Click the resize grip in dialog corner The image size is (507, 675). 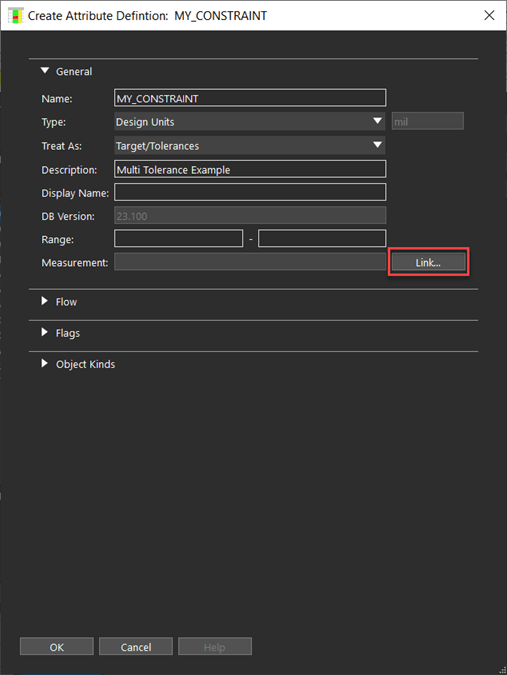[x=502, y=670]
